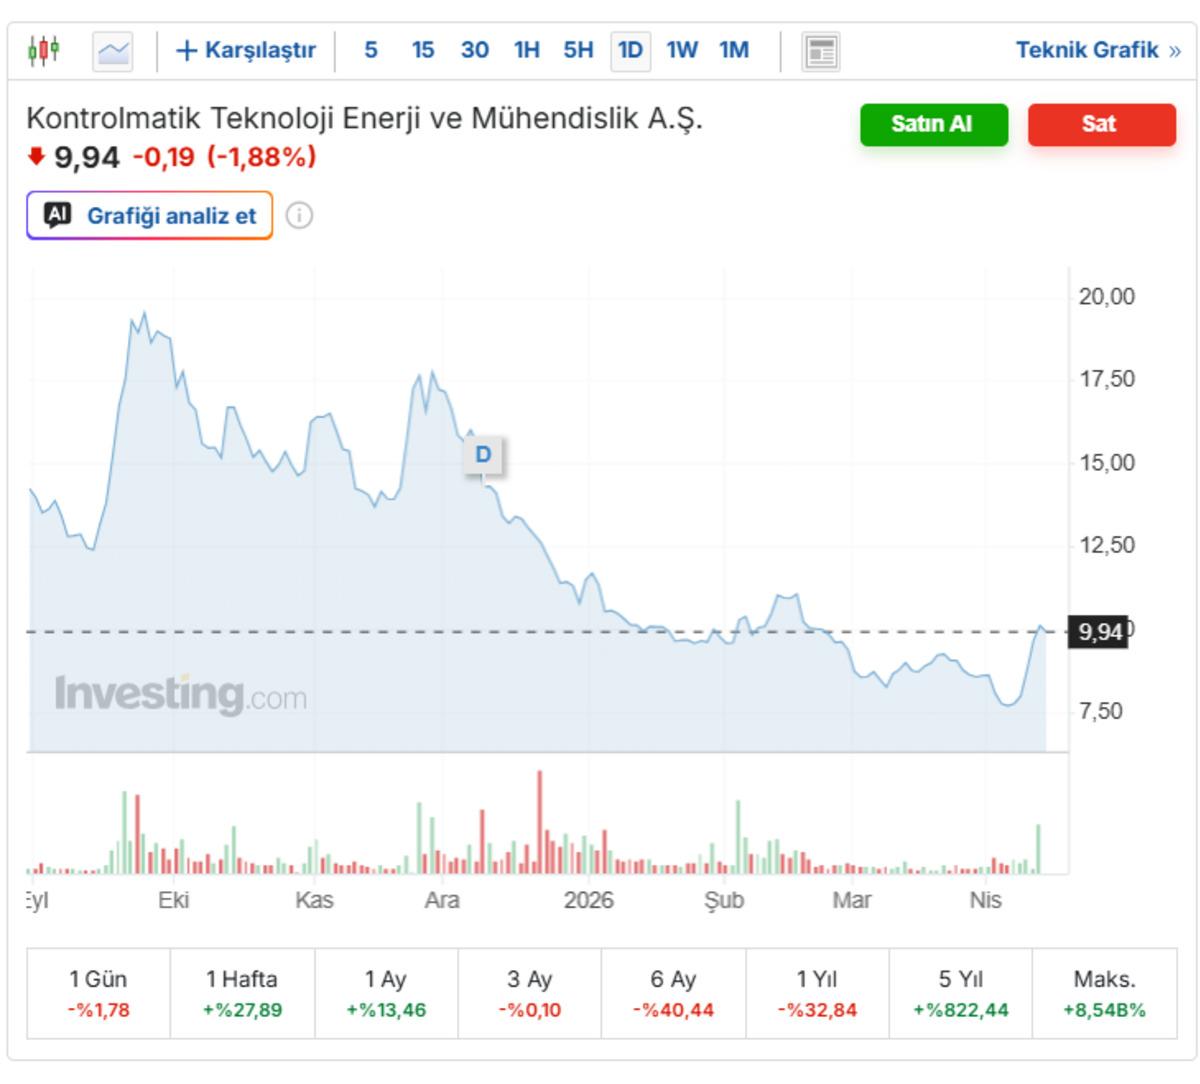The height and width of the screenshot is (1084, 1200).
Task: Open the Karşılaştır compare option
Action: click(246, 50)
